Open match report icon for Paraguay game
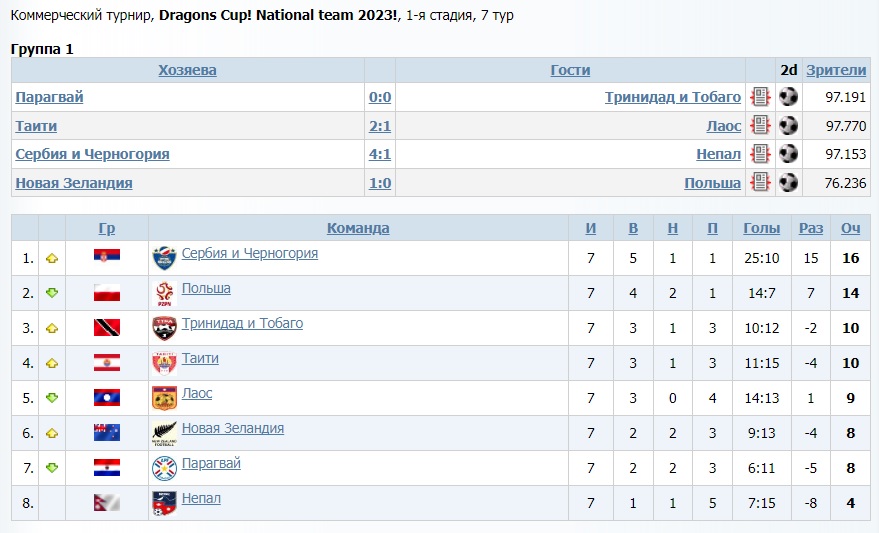Image resolution: width=879 pixels, height=533 pixels. 761,97
